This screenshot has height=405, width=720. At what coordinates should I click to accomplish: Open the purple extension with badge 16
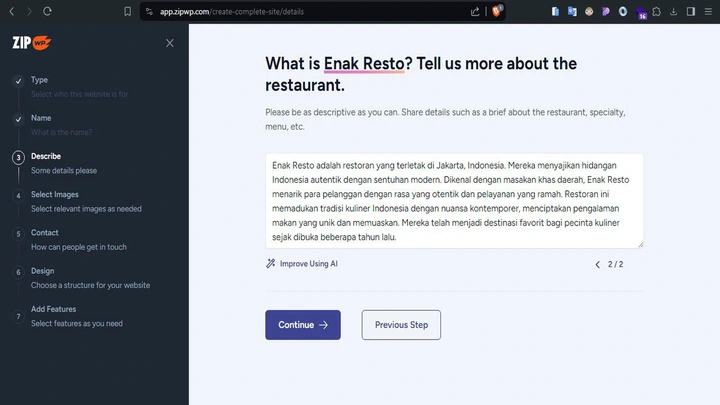[641, 13]
